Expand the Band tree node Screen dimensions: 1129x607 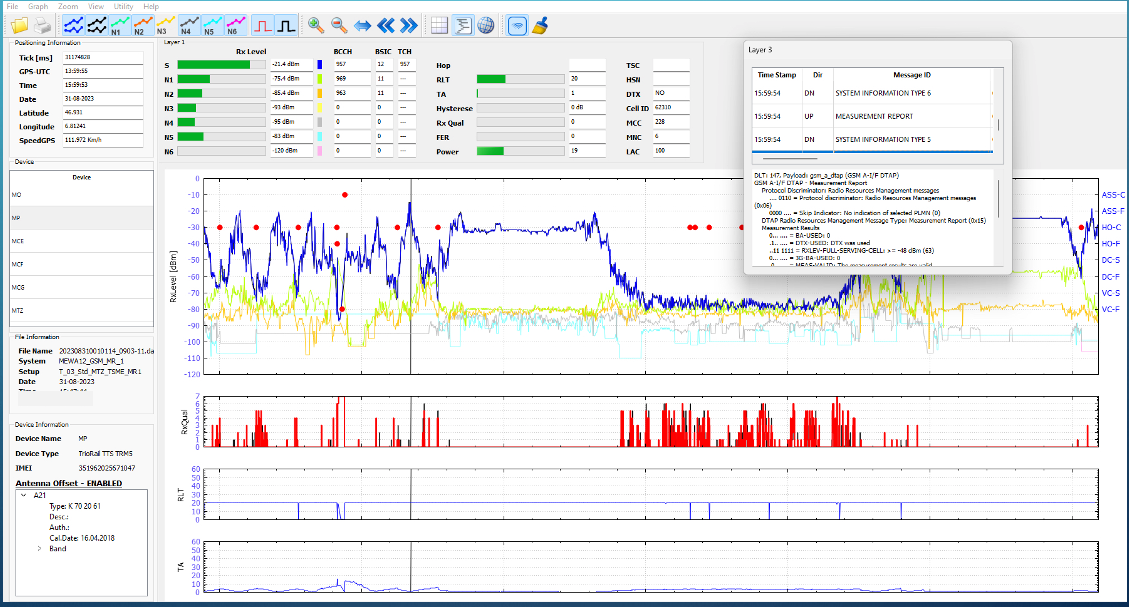pyautogui.click(x=40, y=548)
